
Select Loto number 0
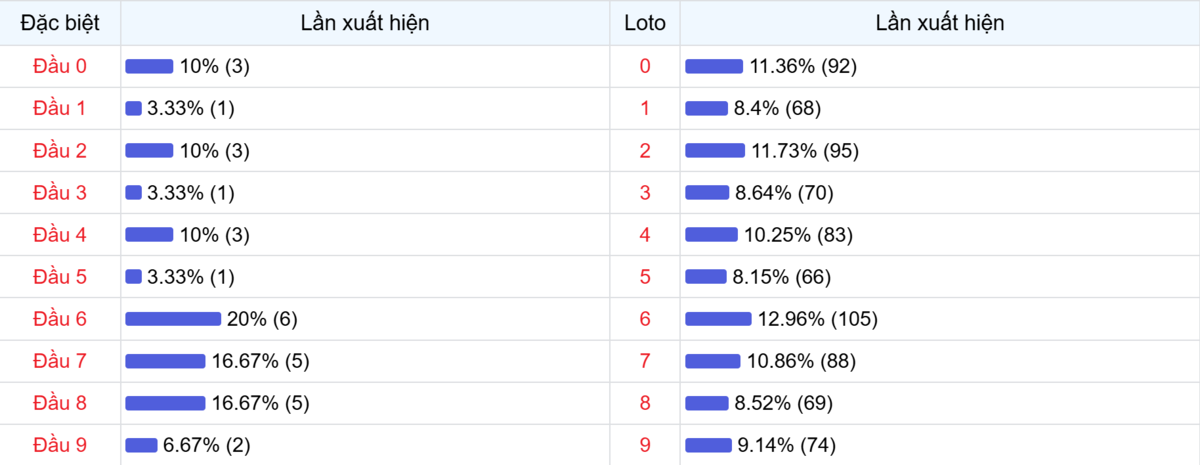(644, 66)
